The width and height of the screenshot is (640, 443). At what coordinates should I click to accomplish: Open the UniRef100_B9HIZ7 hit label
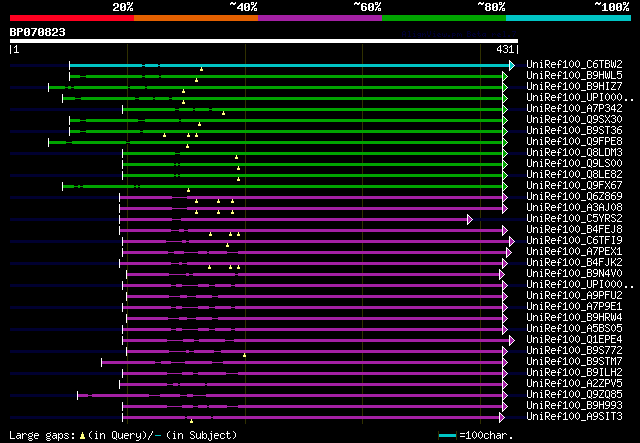pos(574,87)
